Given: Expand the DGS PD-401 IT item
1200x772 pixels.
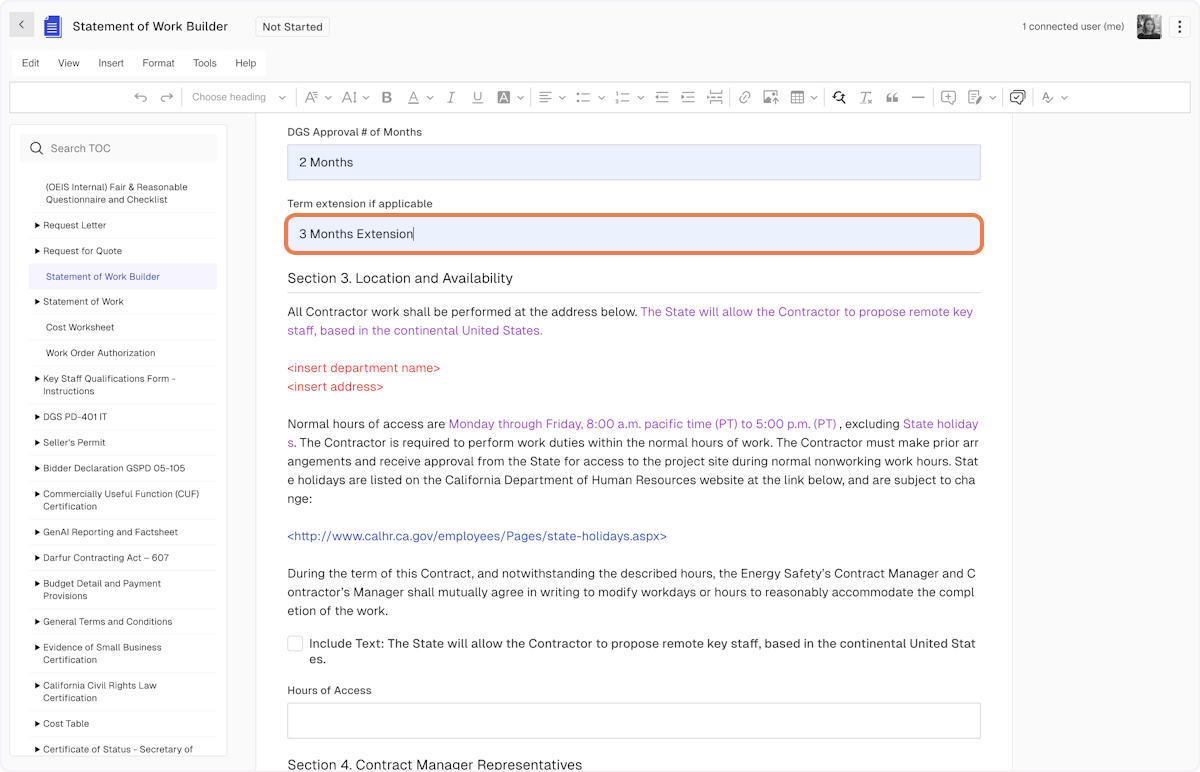Looking at the screenshot, I should pos(38,417).
